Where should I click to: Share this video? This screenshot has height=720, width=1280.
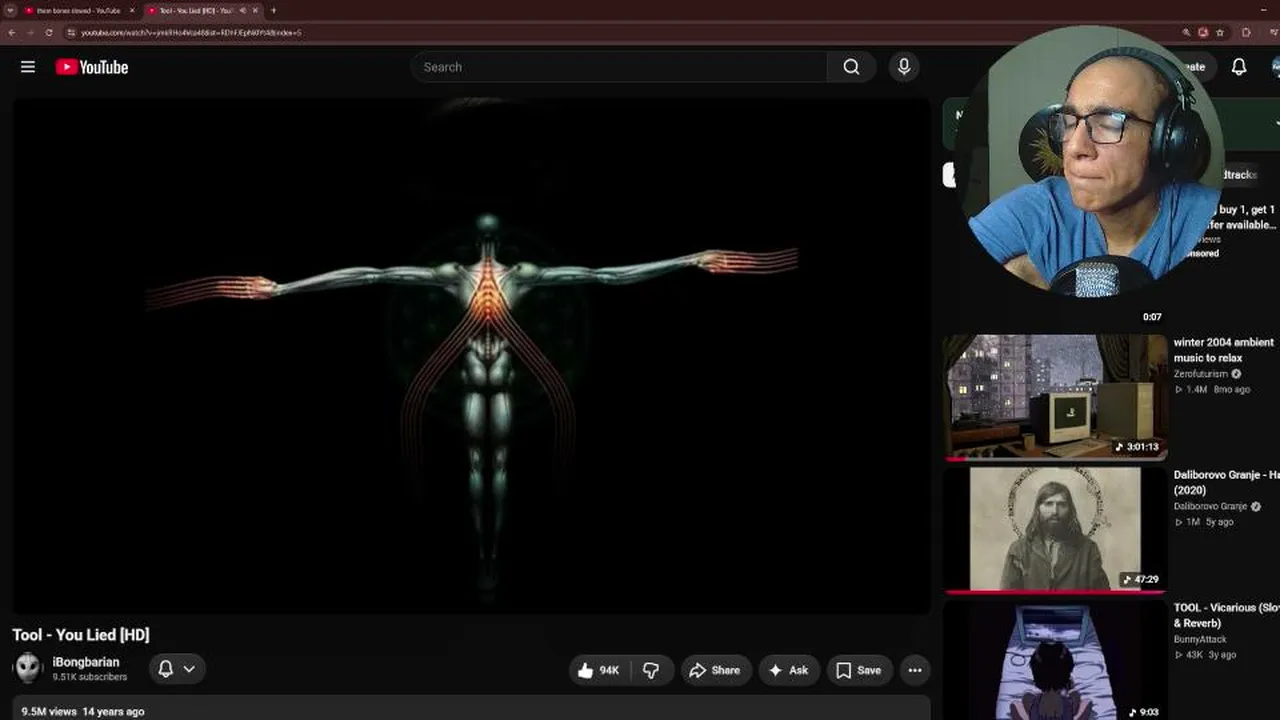715,670
